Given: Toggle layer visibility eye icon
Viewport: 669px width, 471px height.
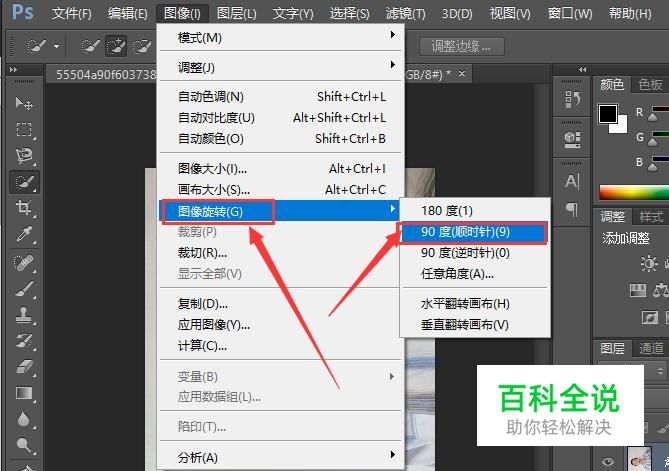Looking at the screenshot, I should 608,461.
